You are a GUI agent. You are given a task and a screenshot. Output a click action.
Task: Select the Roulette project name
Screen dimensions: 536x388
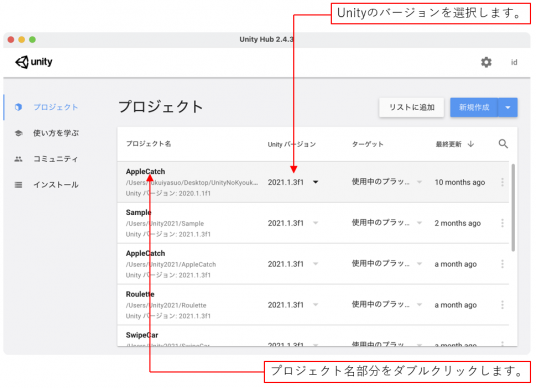(x=140, y=294)
